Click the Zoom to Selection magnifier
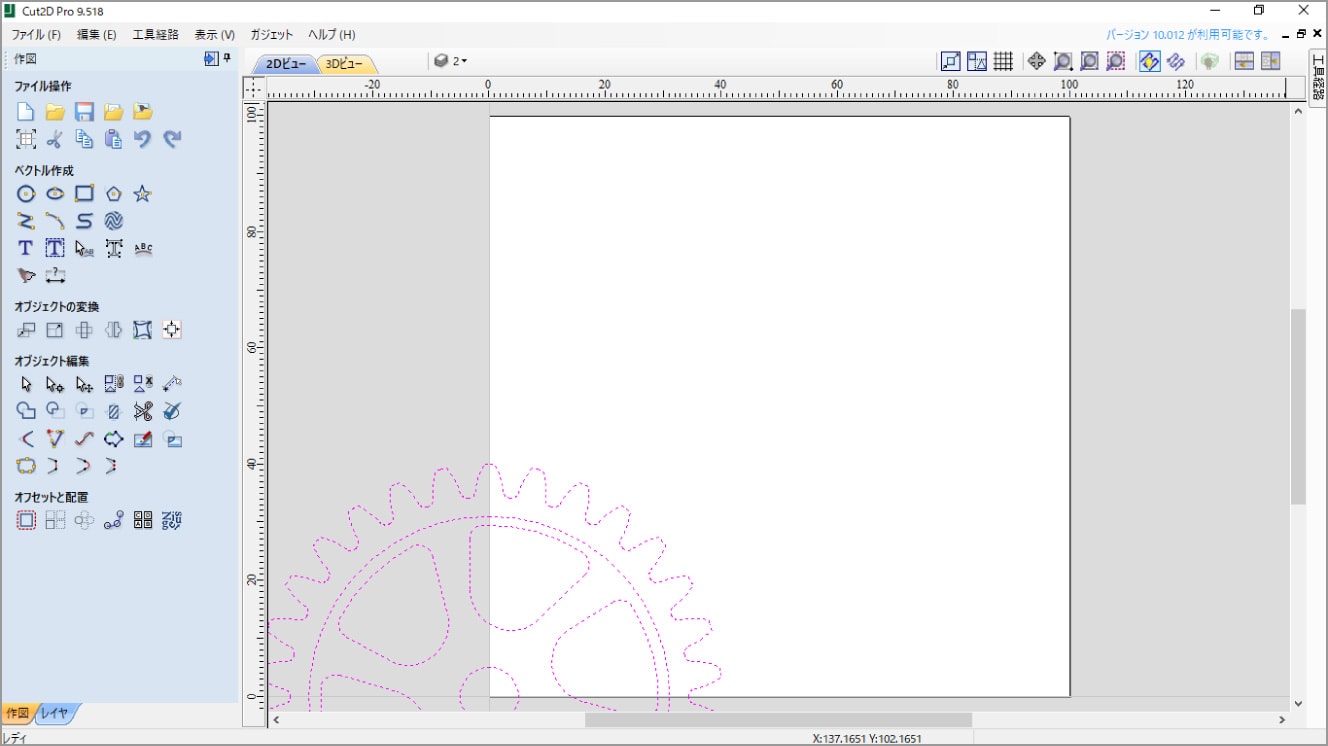1328x746 pixels. tap(1116, 62)
